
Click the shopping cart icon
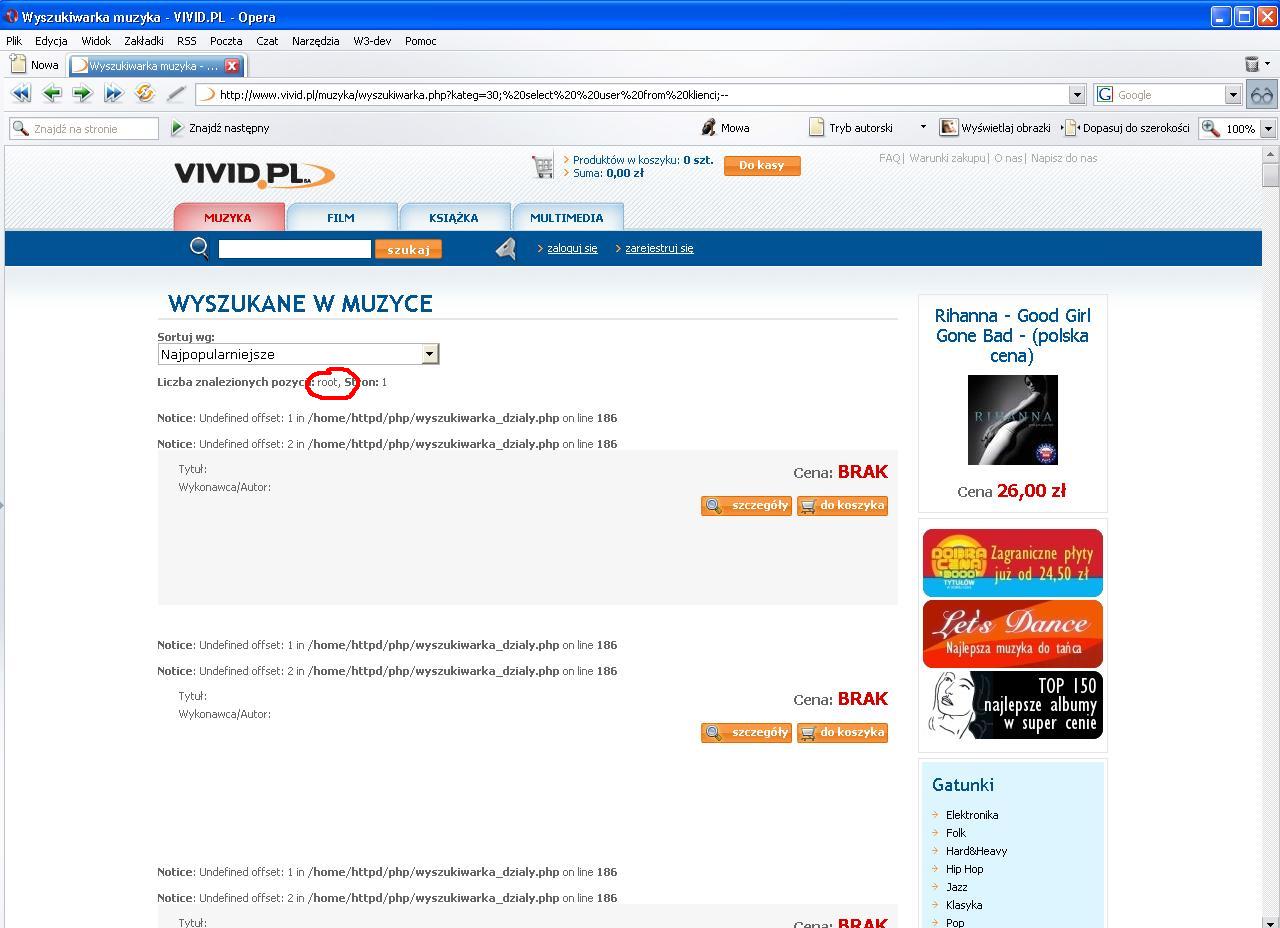tap(543, 166)
